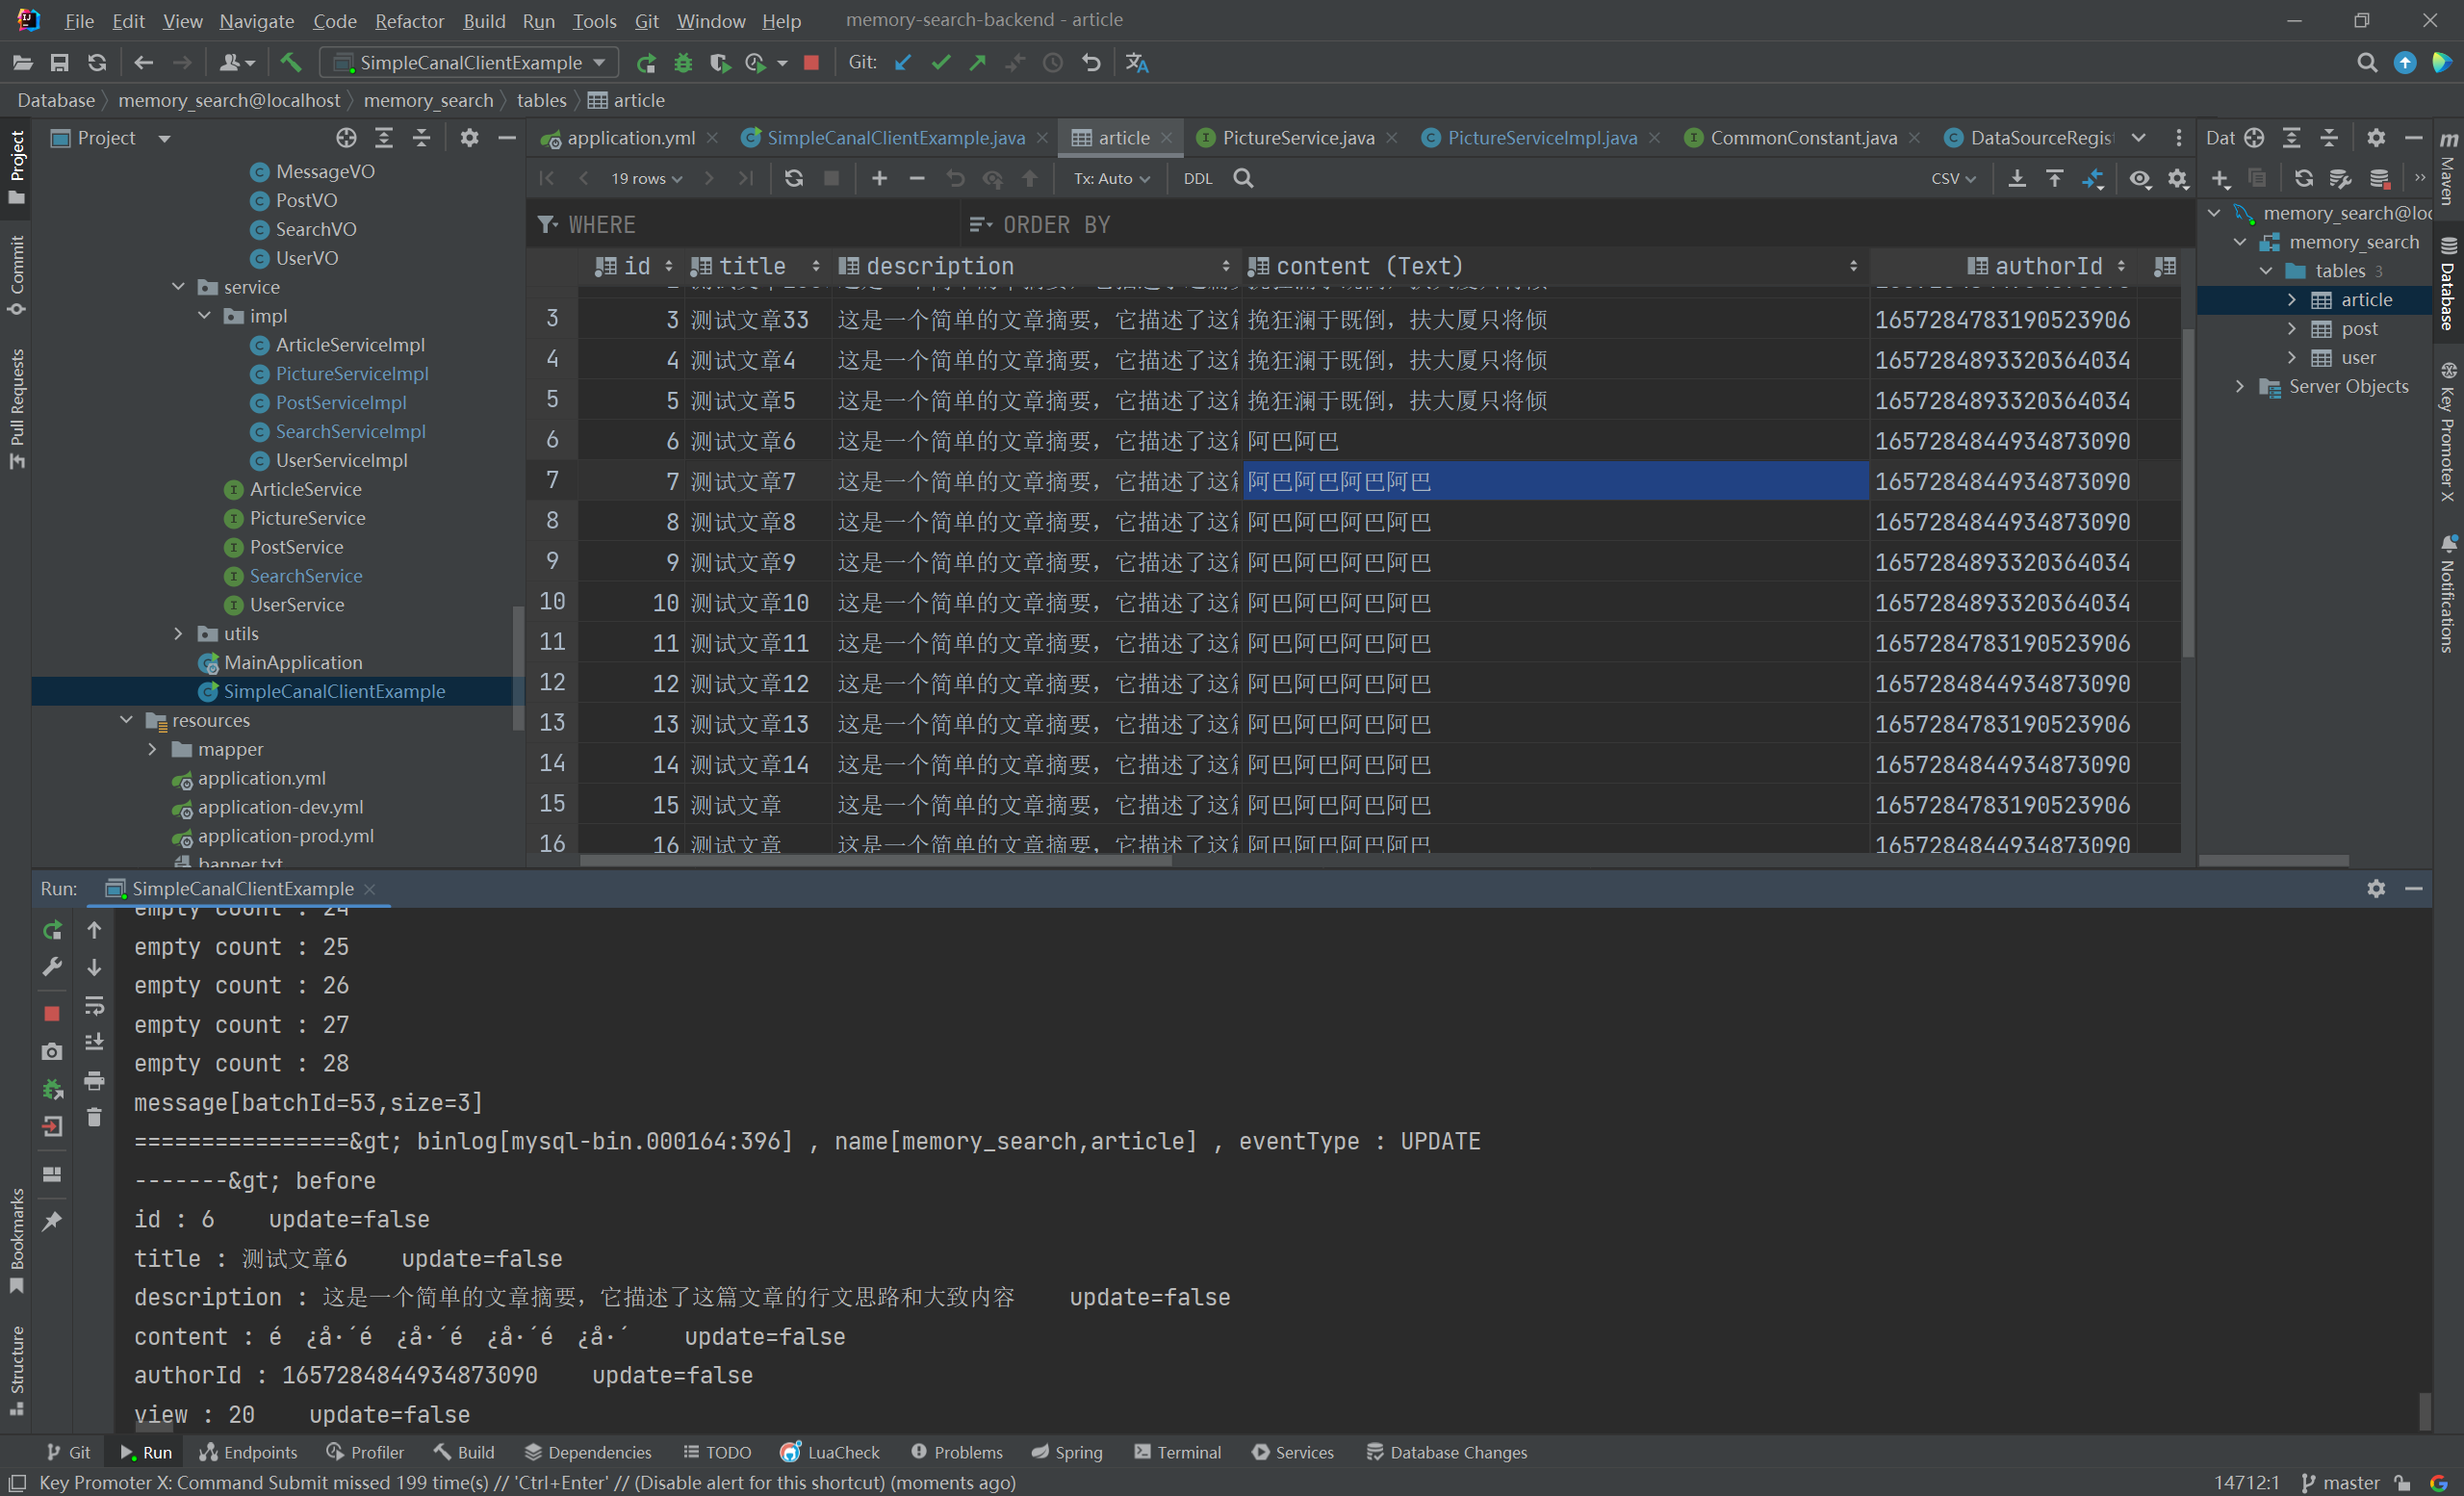Viewport: 2464px width, 1496px height.
Task: Open SimpleCanalClientExample run configuration dropdown
Action: (x=470, y=63)
